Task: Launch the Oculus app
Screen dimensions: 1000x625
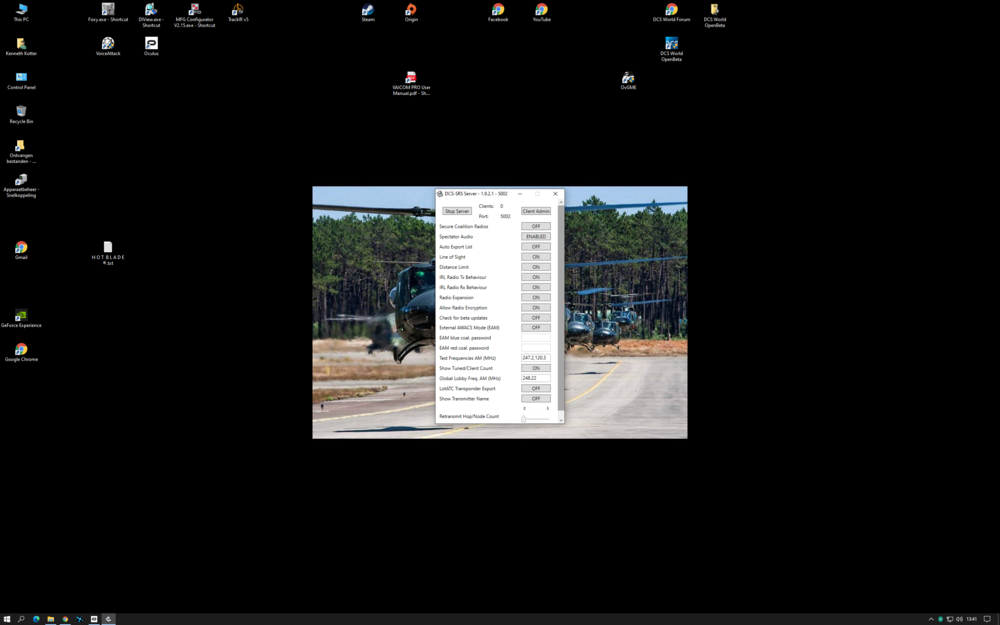Action: (x=150, y=44)
